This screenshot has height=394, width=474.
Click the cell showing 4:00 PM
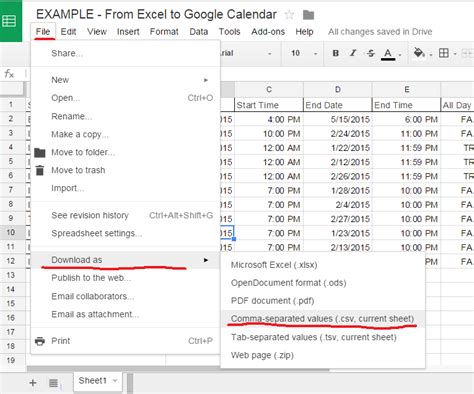click(269, 119)
